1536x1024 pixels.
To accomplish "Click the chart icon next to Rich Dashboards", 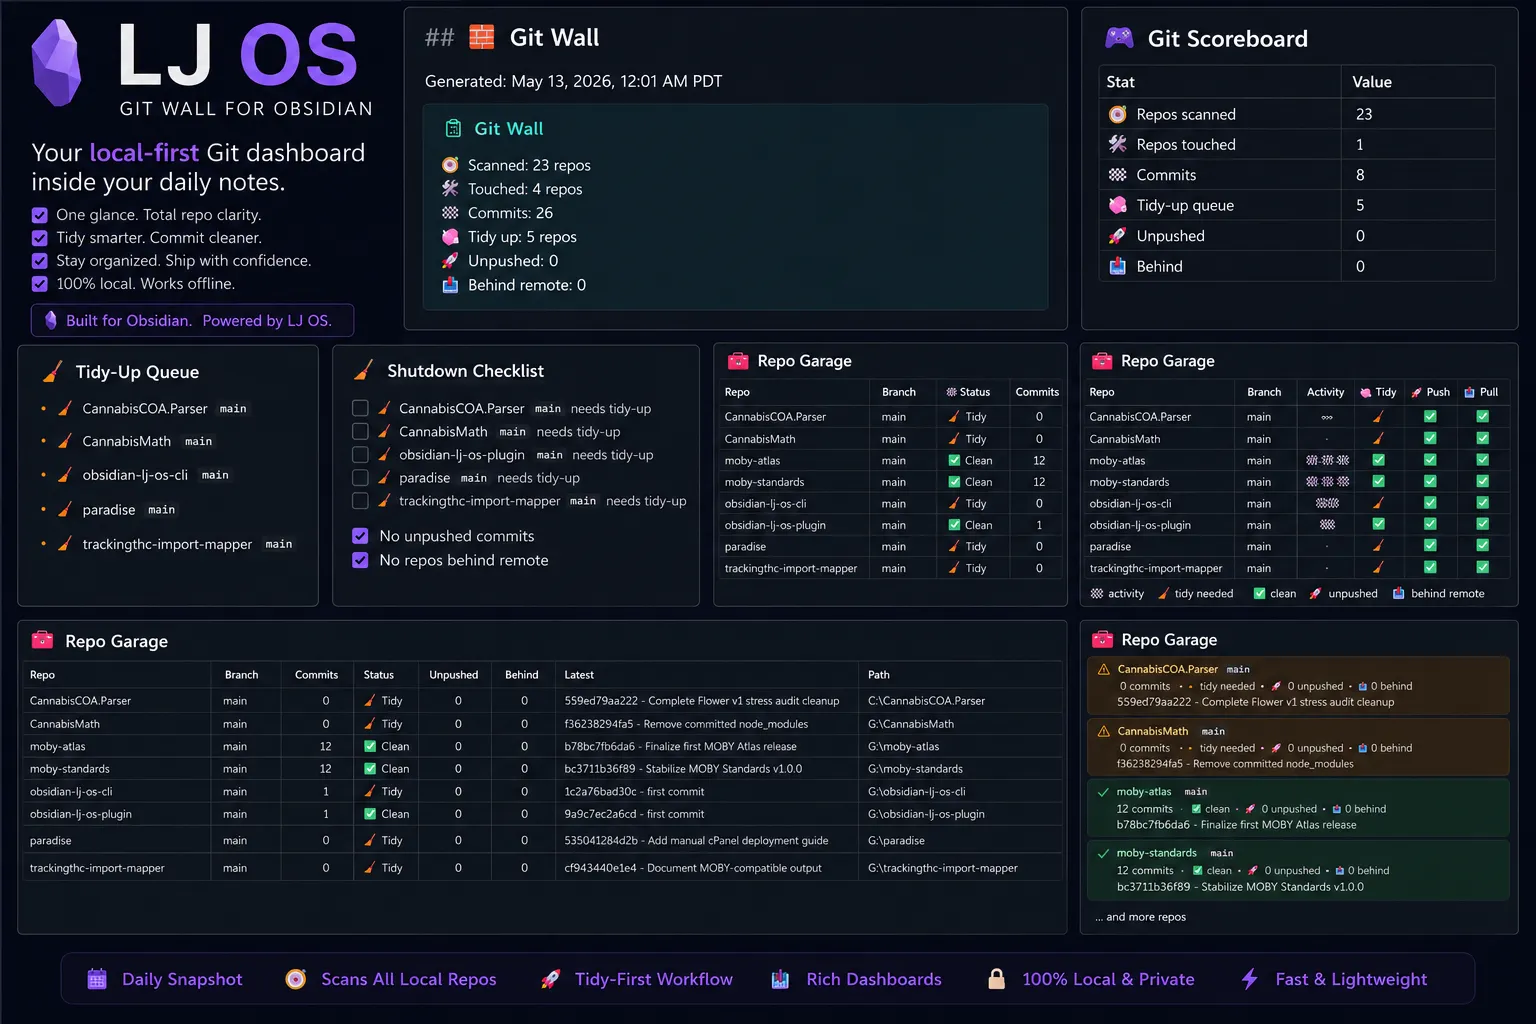I will 781,979.
